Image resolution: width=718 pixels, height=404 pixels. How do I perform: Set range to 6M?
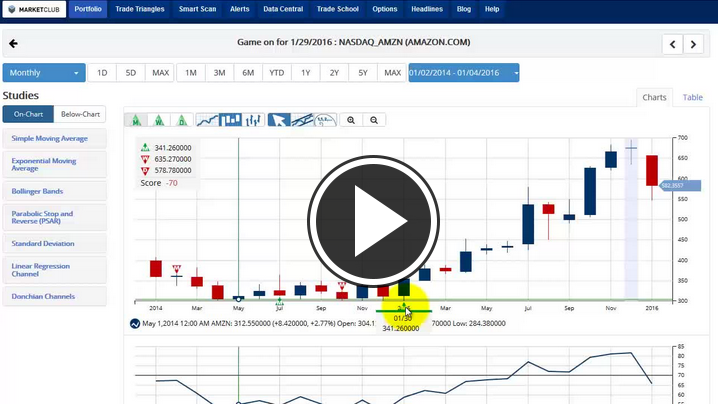(248, 73)
